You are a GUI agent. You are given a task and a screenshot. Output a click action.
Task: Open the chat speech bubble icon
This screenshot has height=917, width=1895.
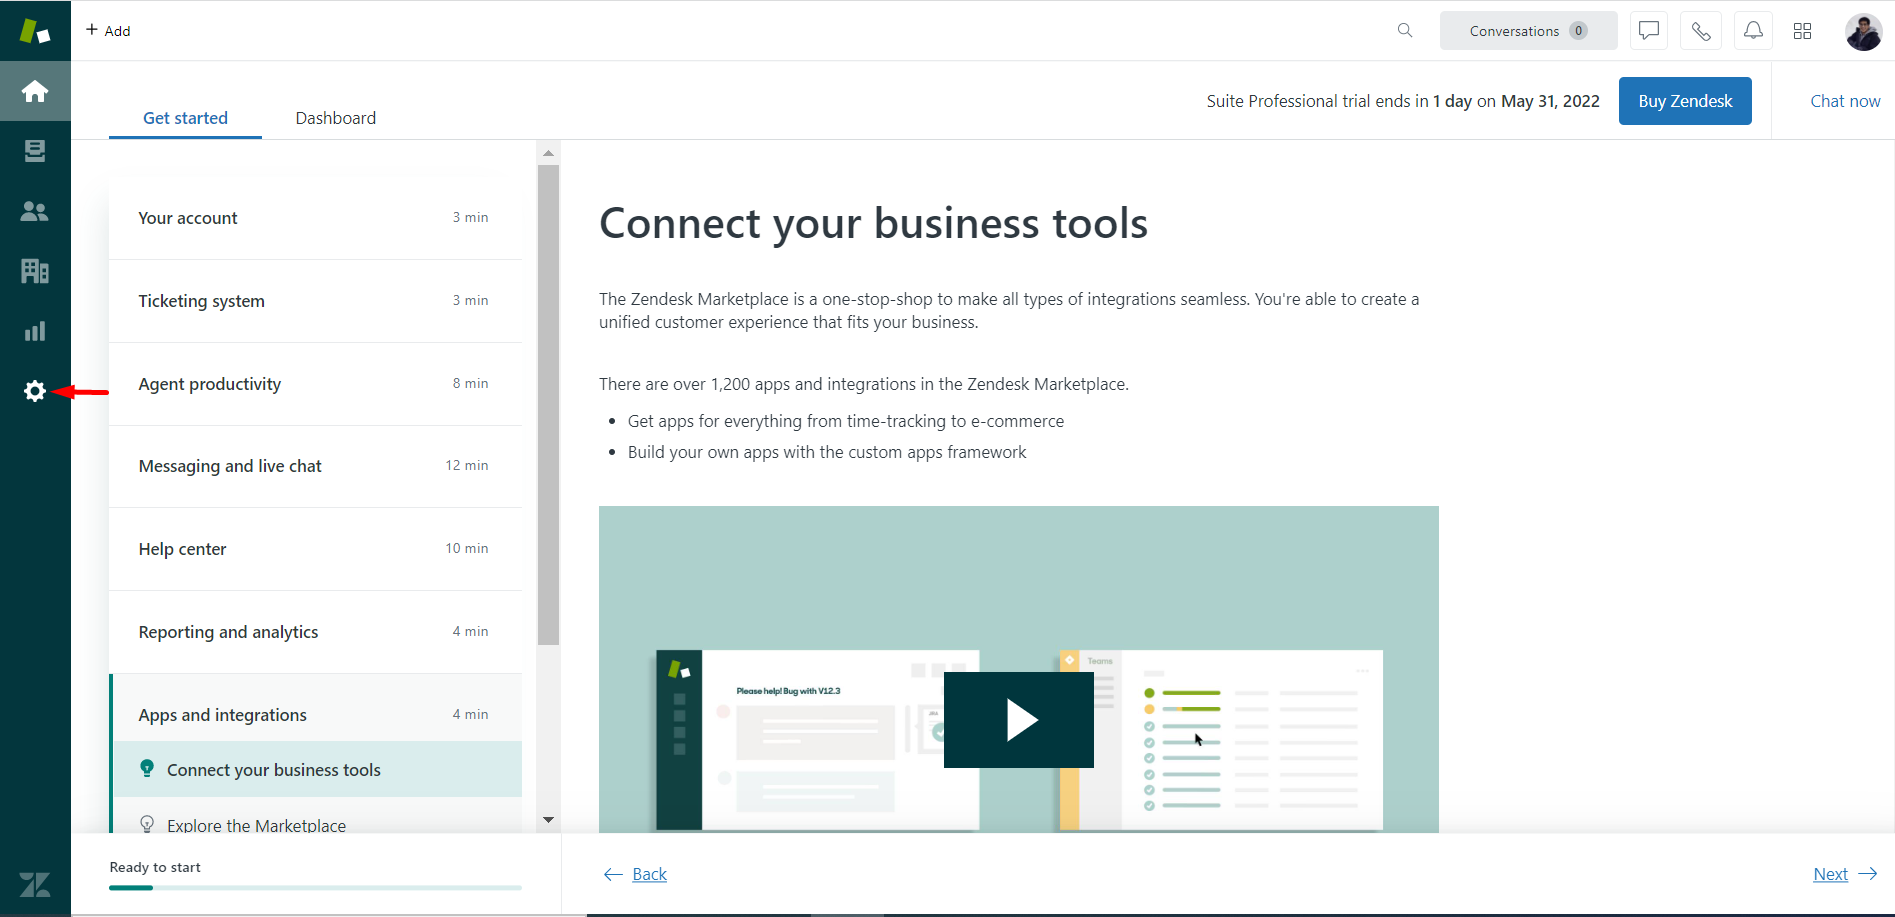pos(1649,31)
